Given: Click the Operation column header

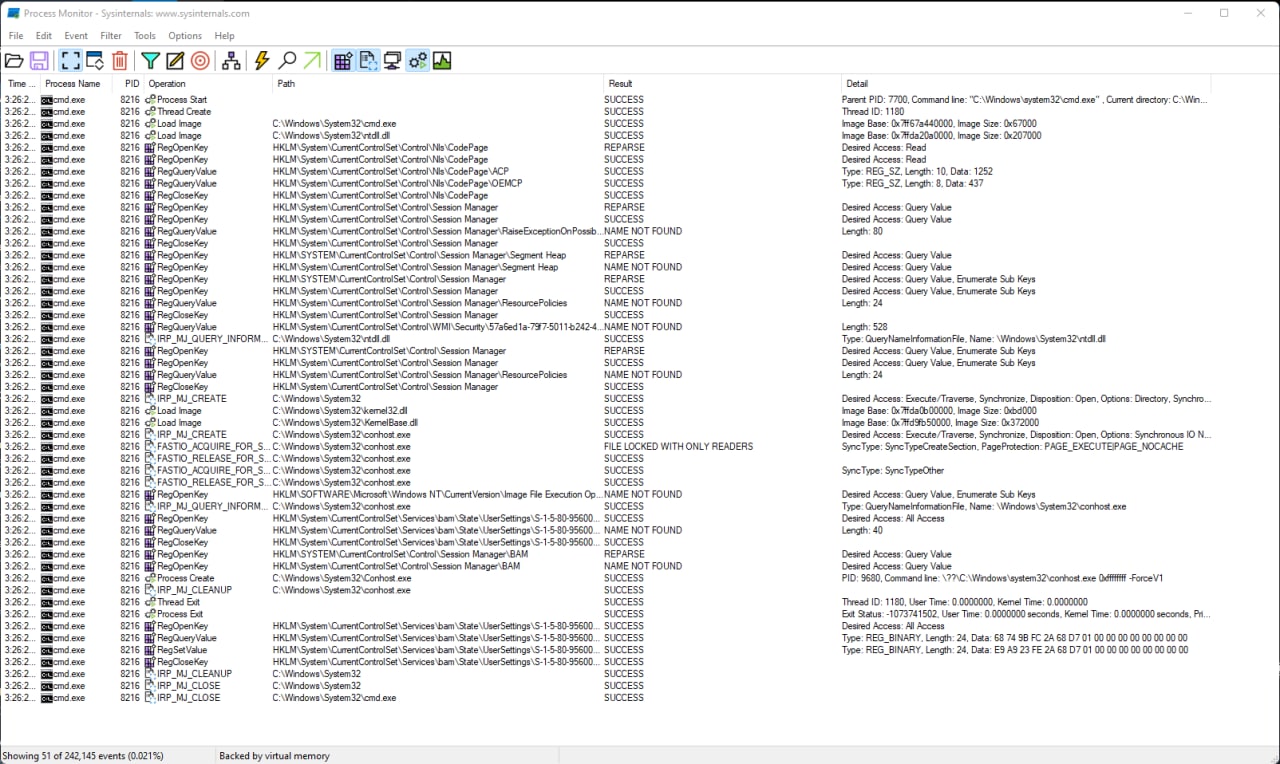Looking at the screenshot, I should pyautogui.click(x=208, y=84).
